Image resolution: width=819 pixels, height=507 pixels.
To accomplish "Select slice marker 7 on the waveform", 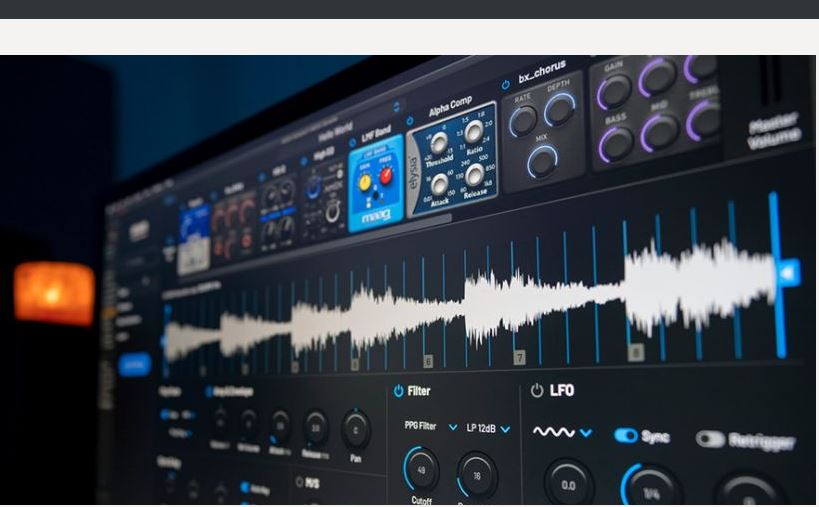I will tap(519, 357).
